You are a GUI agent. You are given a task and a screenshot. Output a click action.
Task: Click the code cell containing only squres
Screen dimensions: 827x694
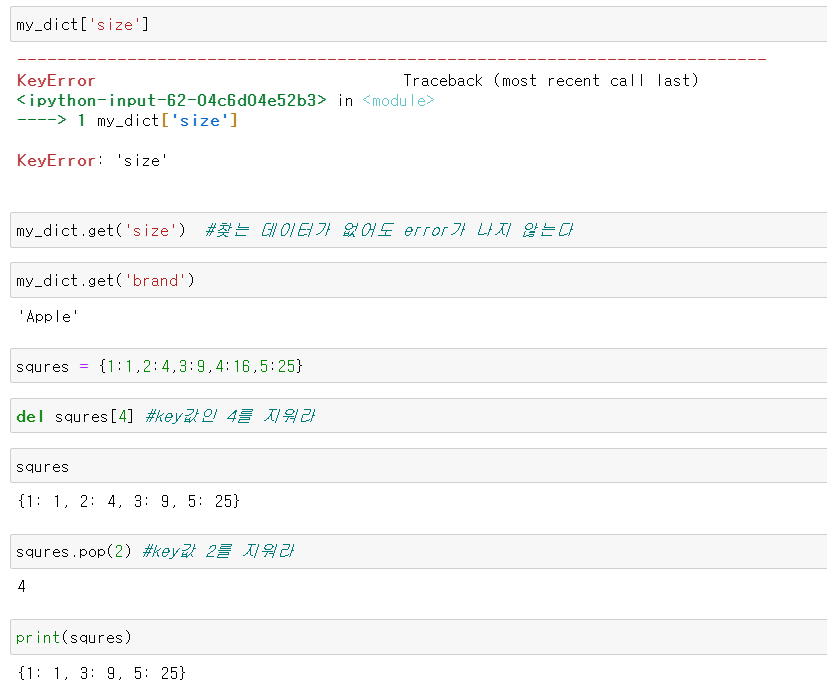[419, 466]
